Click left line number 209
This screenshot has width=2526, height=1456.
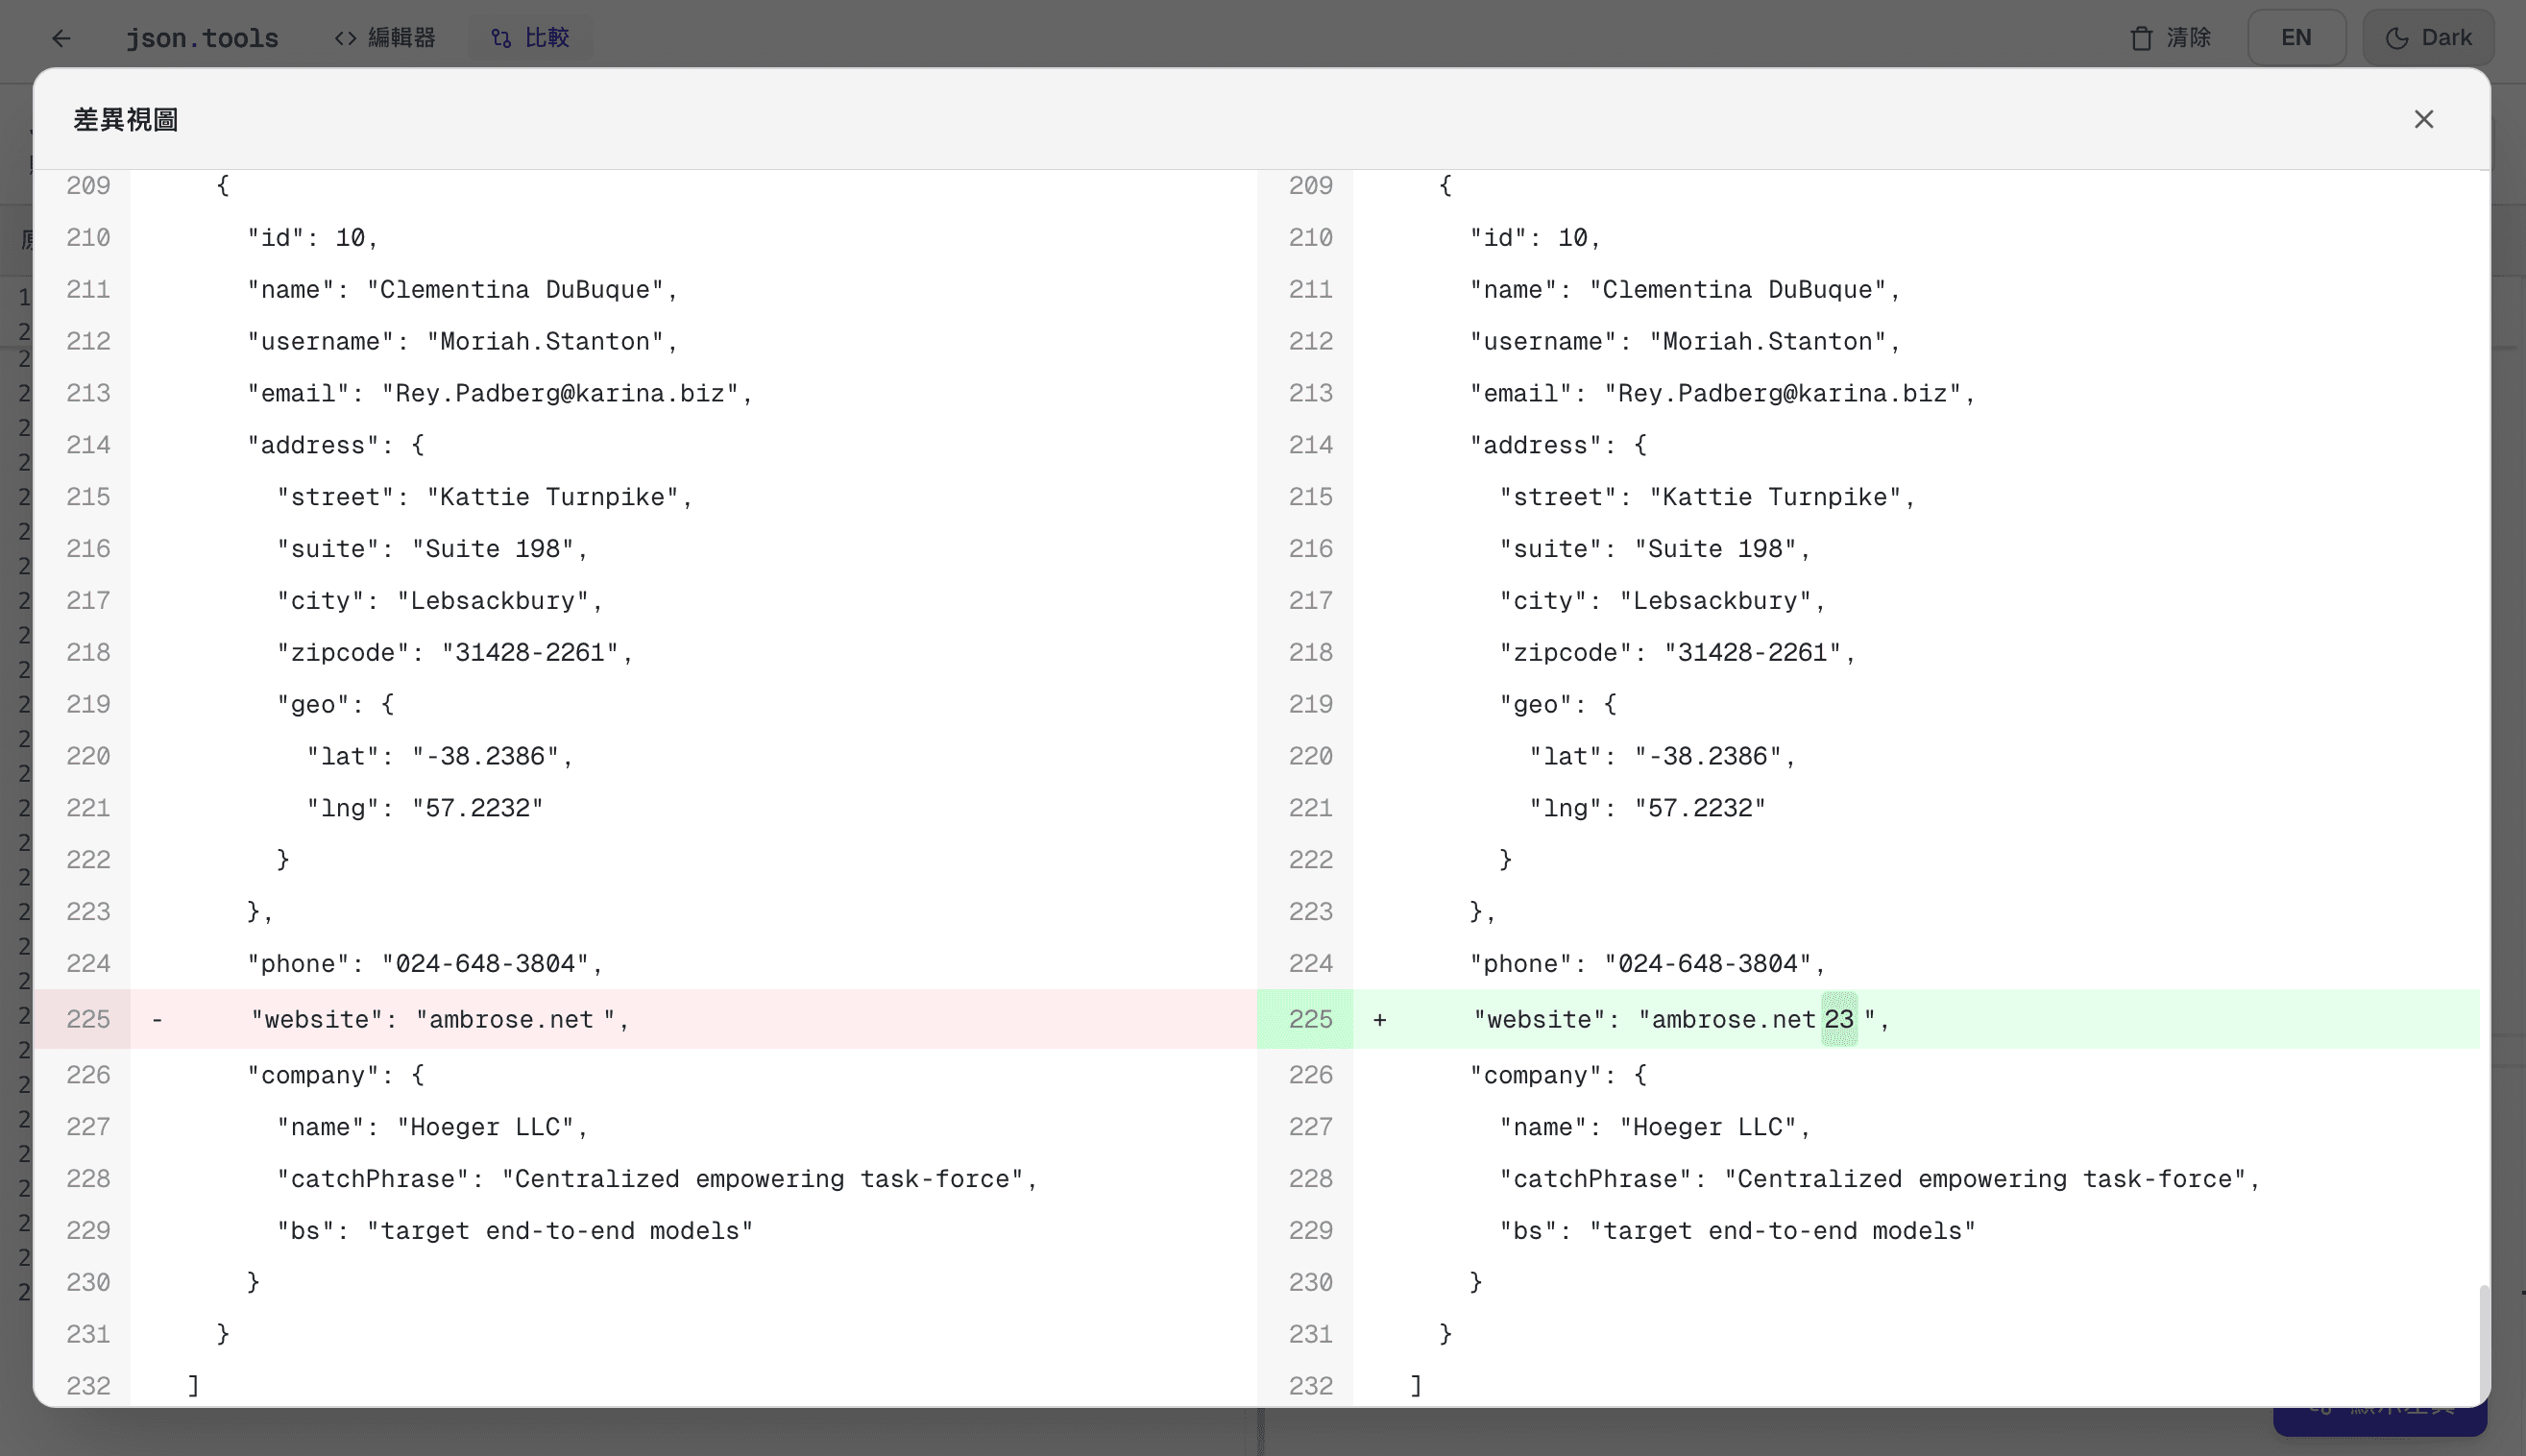88,186
